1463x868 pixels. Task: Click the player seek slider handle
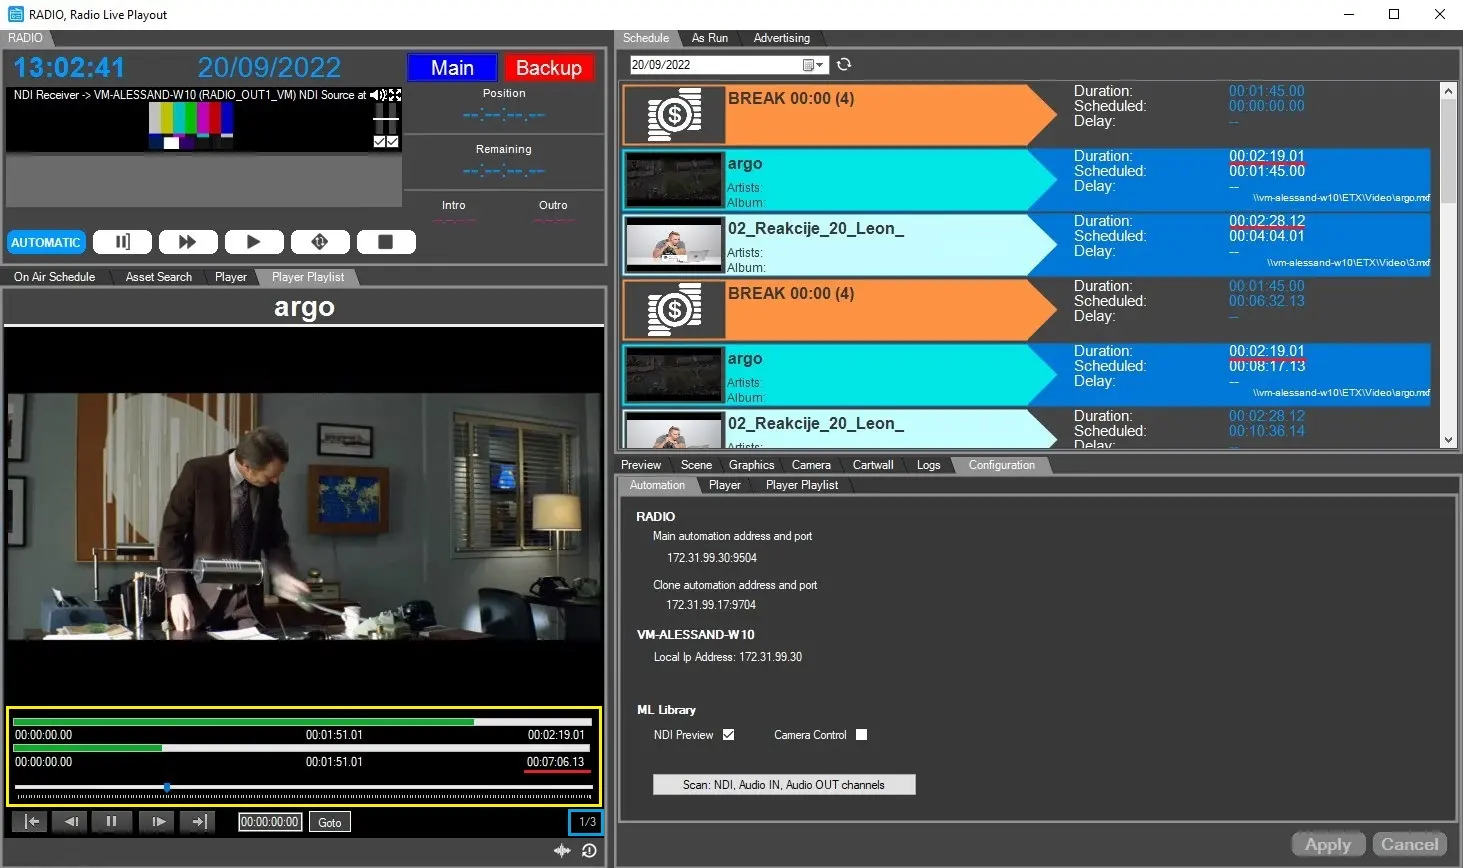click(x=167, y=787)
